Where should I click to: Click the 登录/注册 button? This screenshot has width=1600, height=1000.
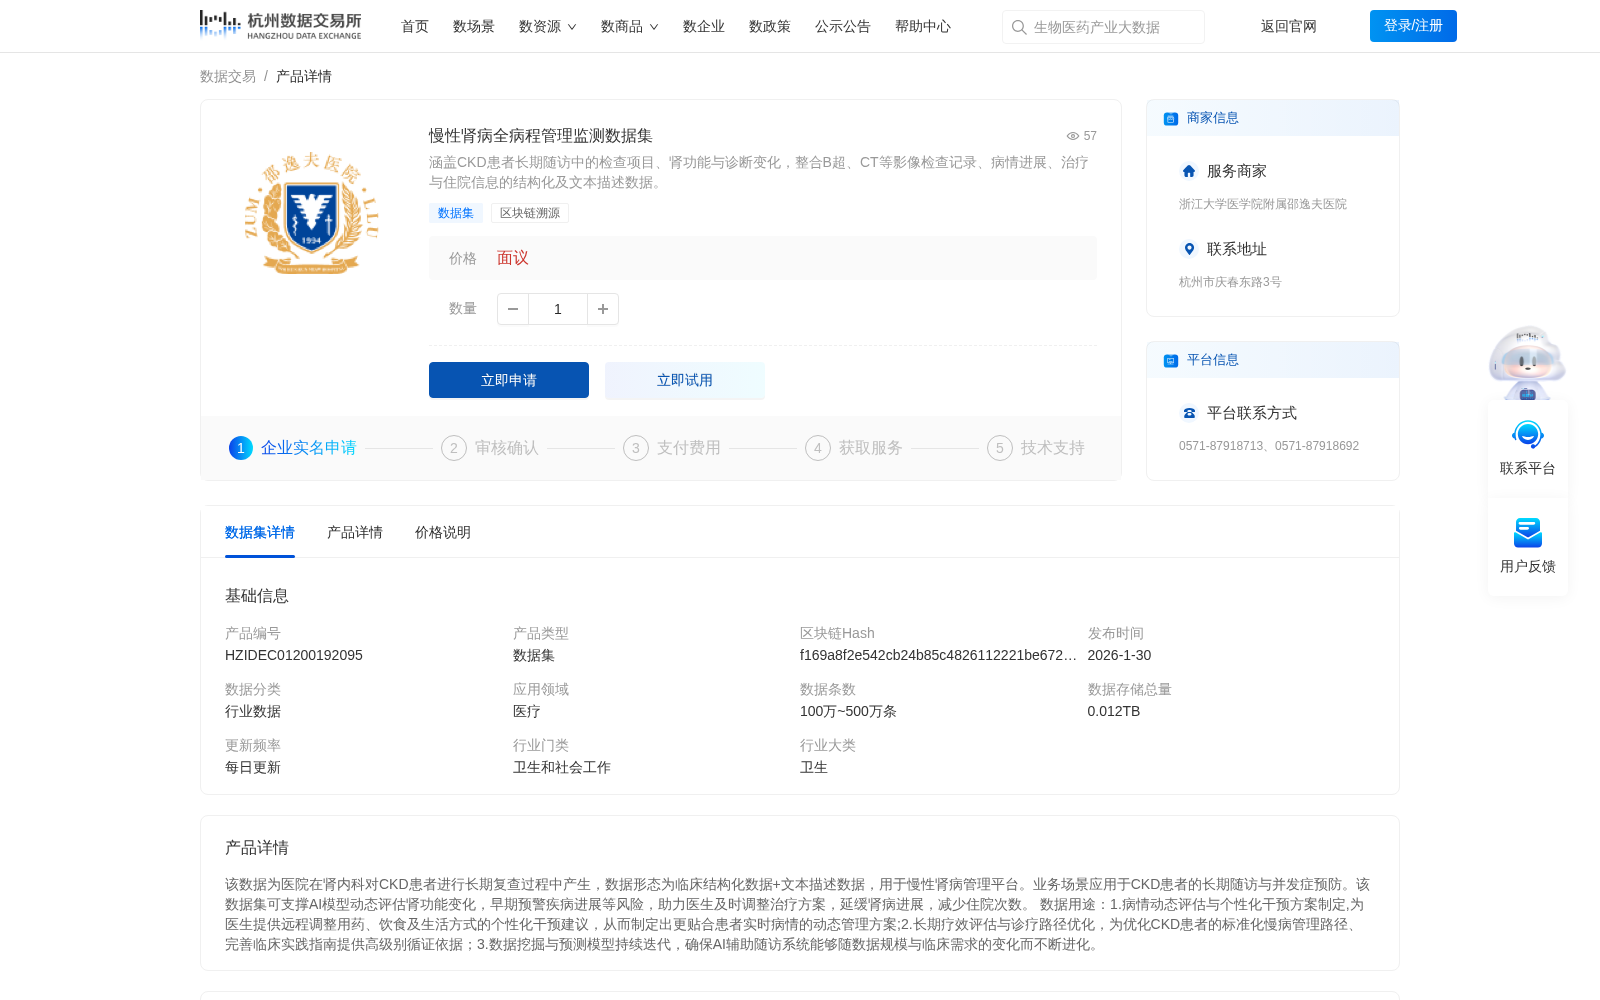pos(1413,26)
